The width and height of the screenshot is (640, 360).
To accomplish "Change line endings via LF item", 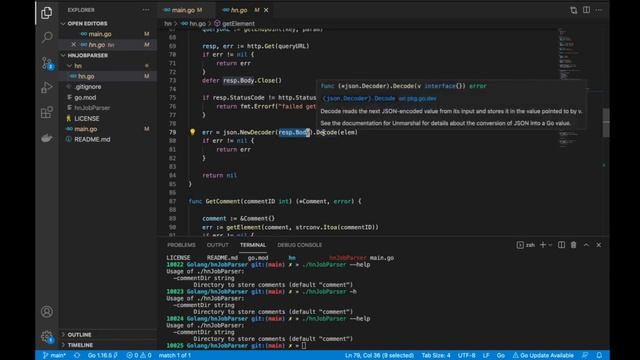I will (486, 355).
